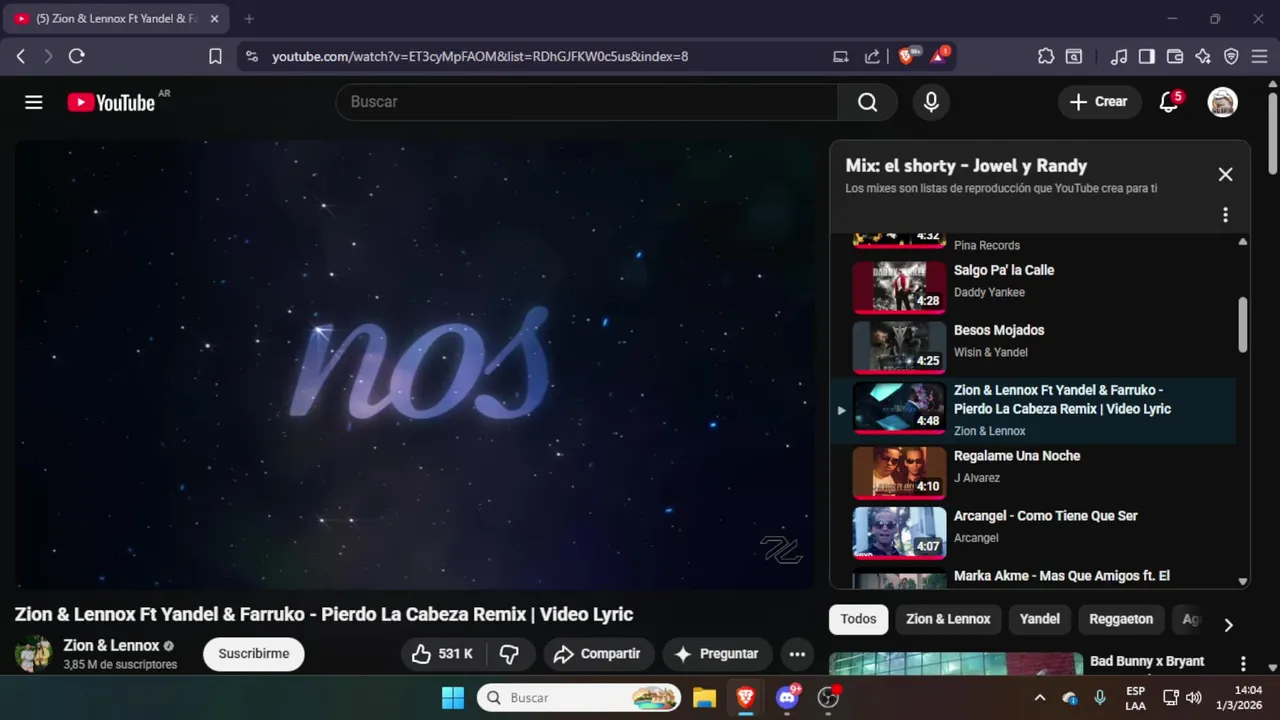Click the YouTube search magnifier button
The height and width of the screenshot is (720, 1280).
point(867,102)
